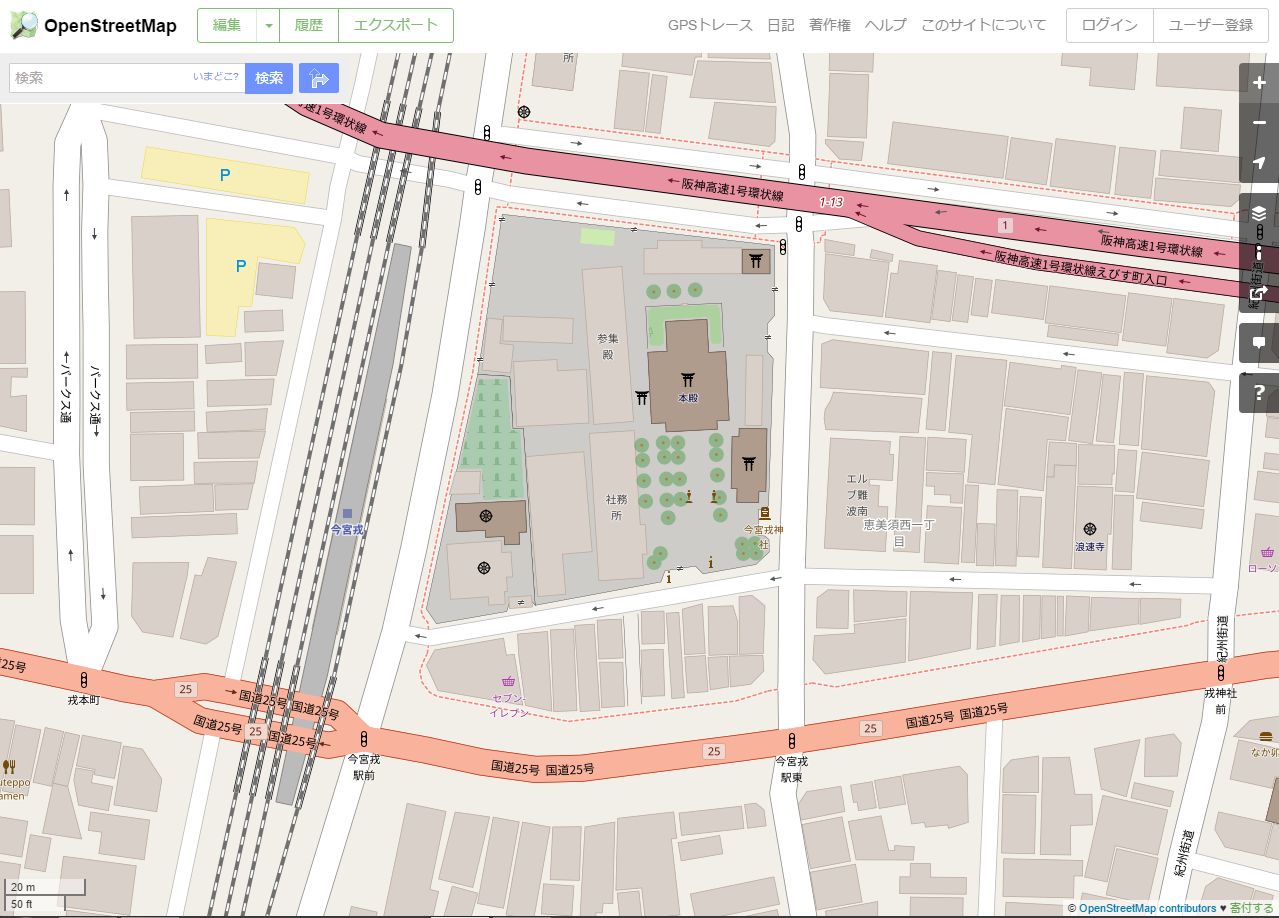Click the blue 検索 search button
The height and width of the screenshot is (918, 1279).
269,78
